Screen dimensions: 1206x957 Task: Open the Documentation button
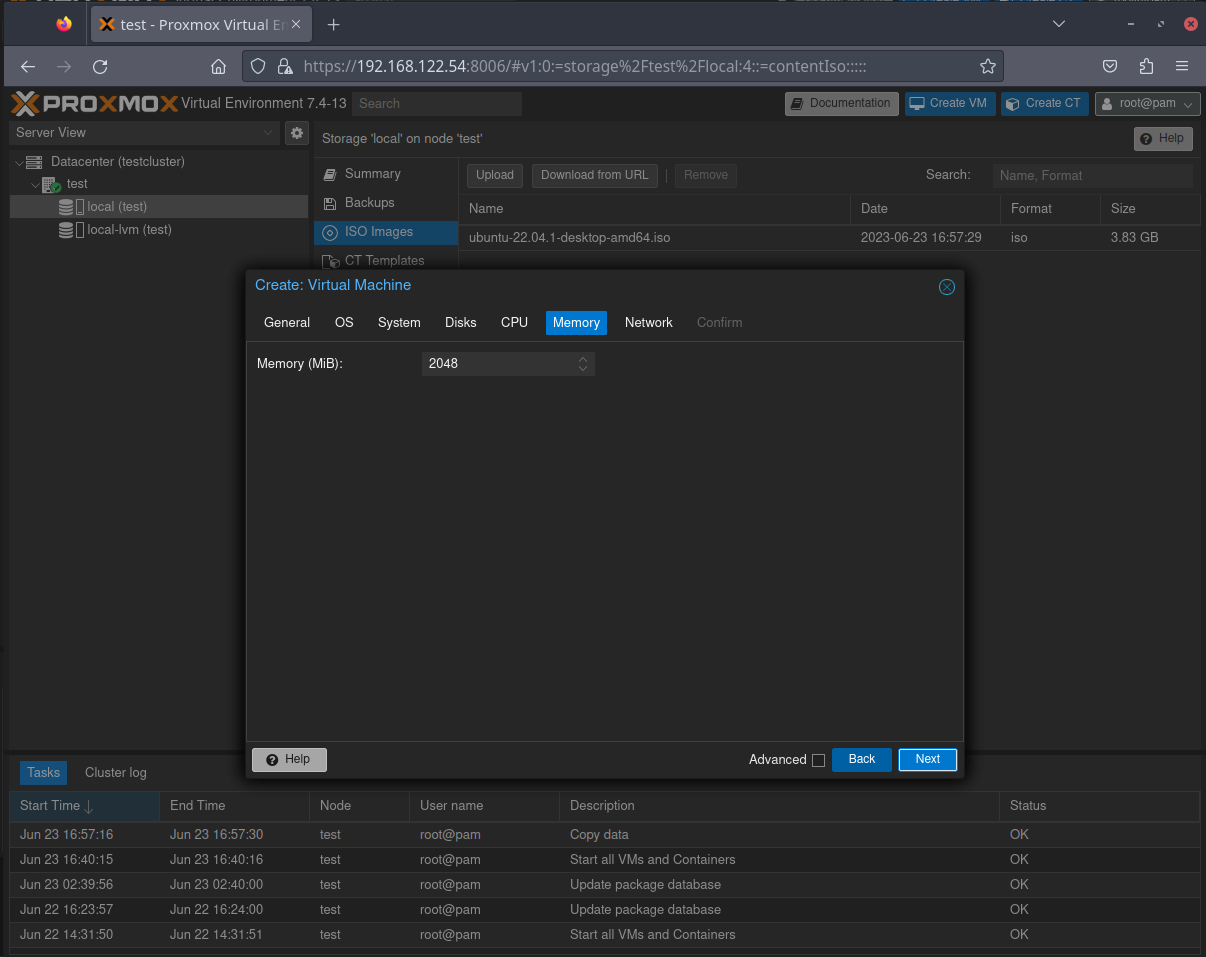(x=840, y=103)
